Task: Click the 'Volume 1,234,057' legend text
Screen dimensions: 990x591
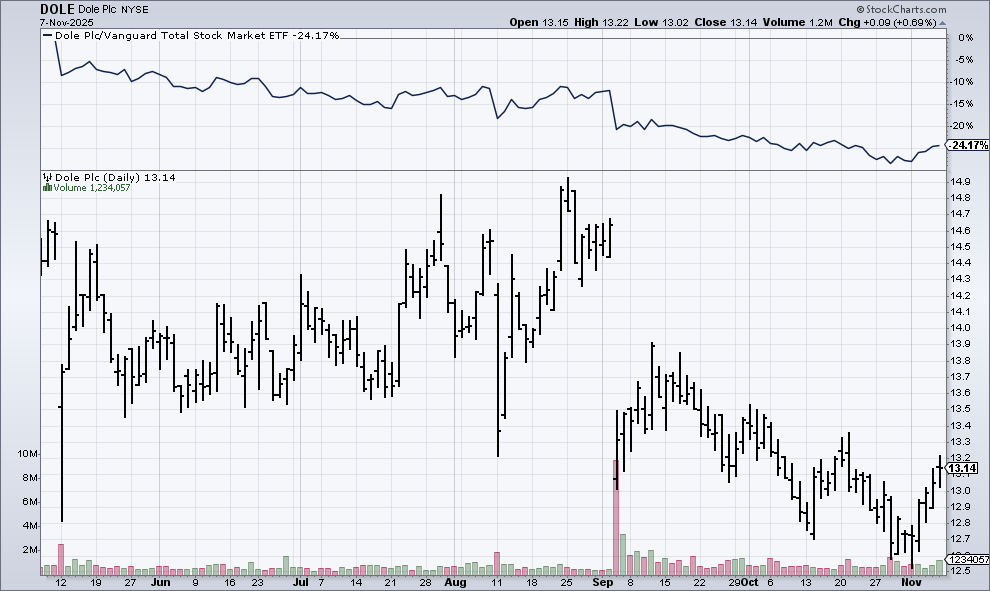Action: 92,188
